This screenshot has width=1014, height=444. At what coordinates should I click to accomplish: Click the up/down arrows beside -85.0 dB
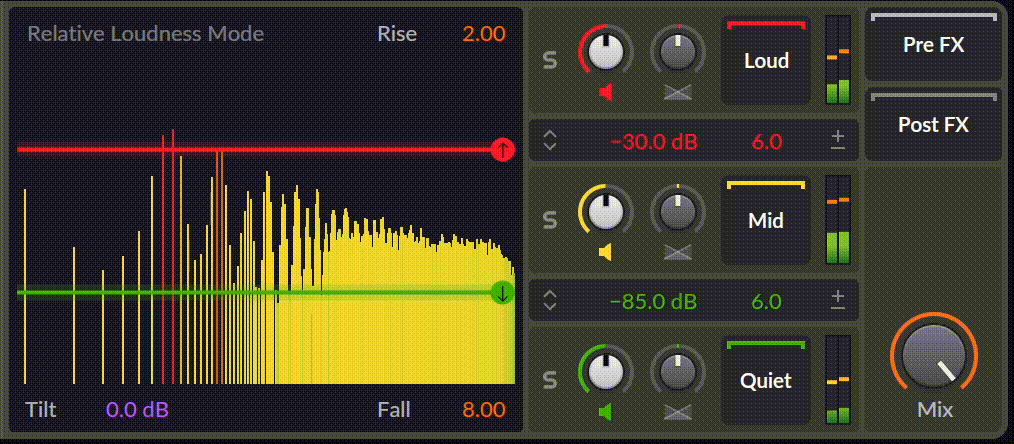coord(550,301)
